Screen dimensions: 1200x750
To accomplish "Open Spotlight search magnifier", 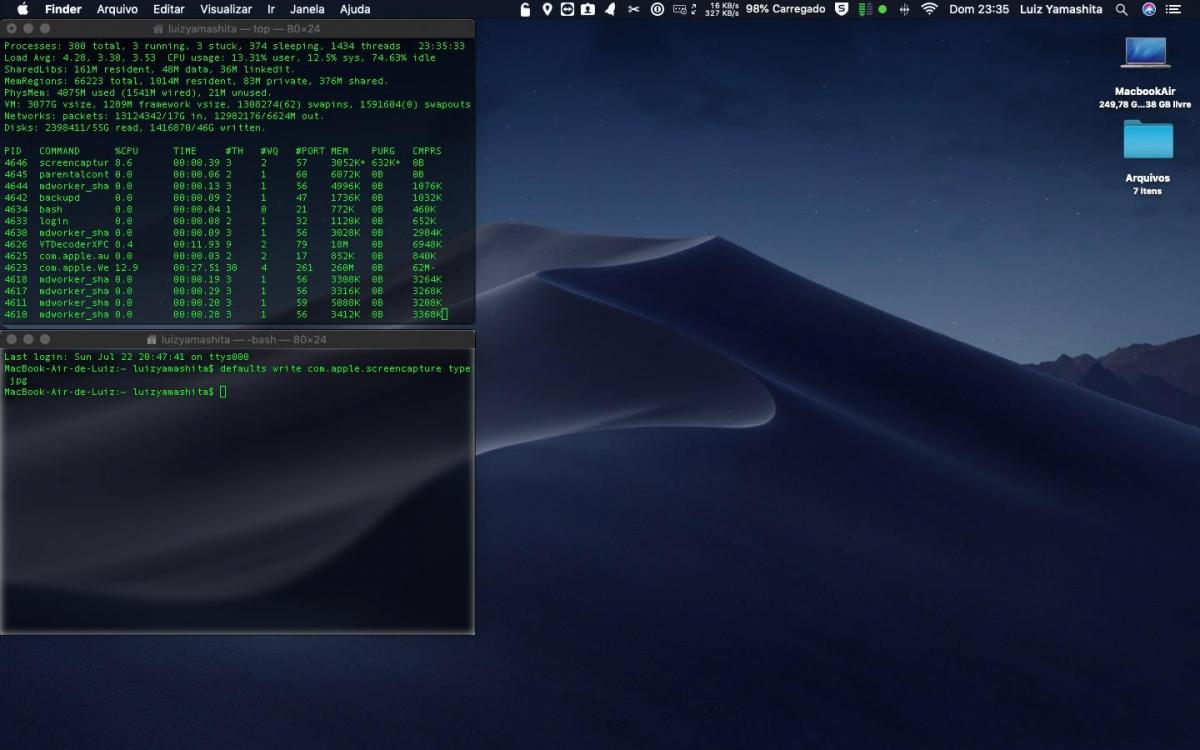I will pyautogui.click(x=1122, y=9).
